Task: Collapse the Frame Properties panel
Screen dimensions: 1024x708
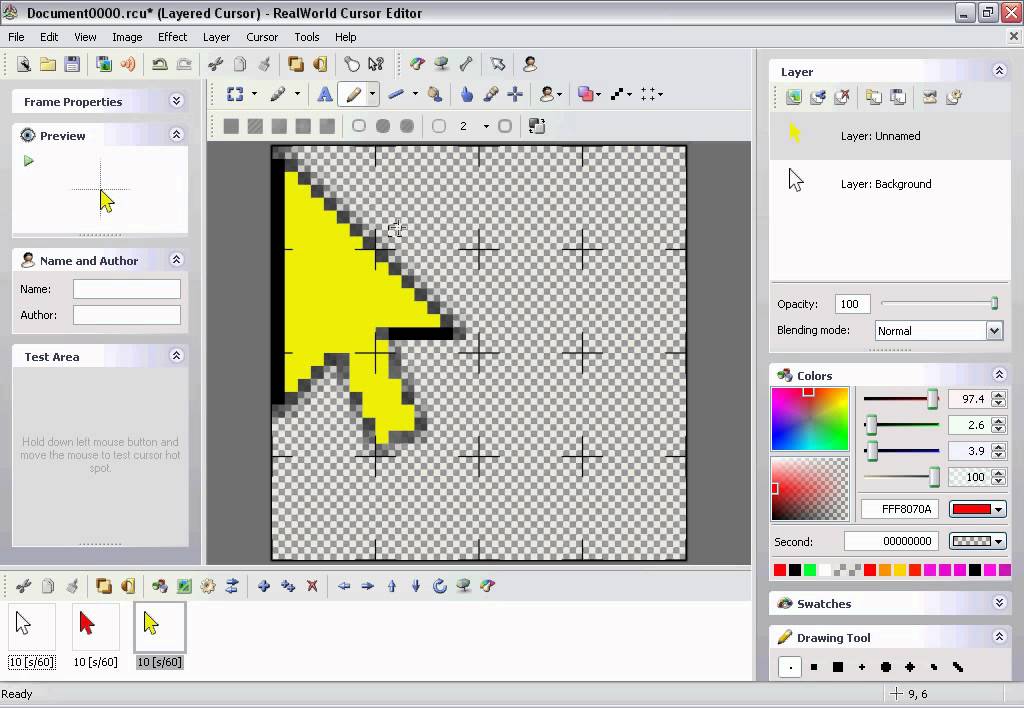Action: (x=176, y=101)
